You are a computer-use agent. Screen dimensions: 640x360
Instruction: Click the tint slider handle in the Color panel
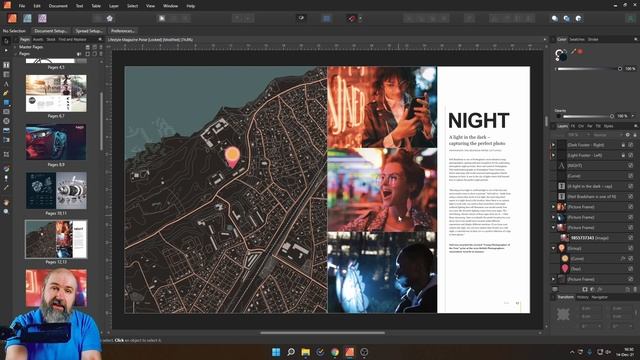tap(620, 69)
